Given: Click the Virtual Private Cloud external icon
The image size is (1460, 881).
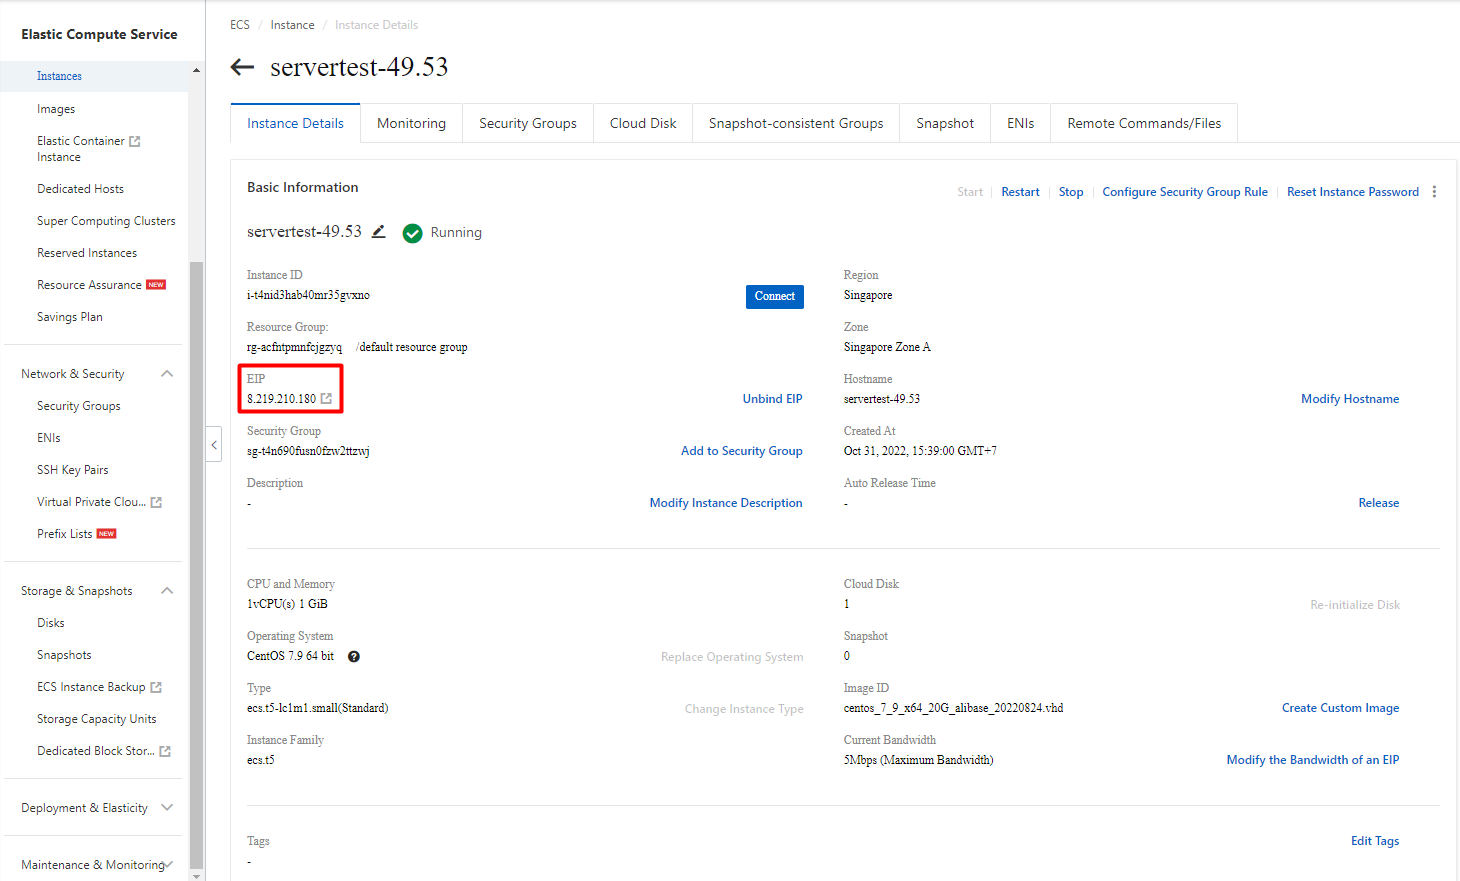Looking at the screenshot, I should 156,503.
